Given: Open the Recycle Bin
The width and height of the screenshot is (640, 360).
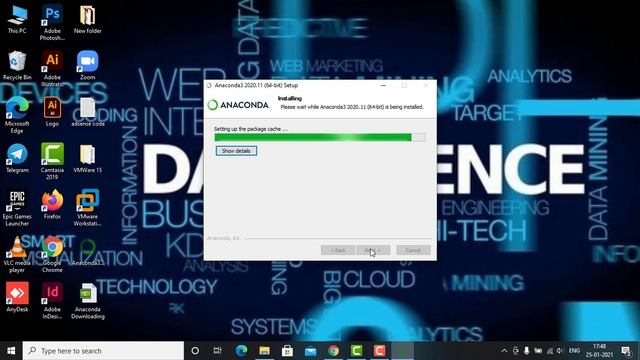Looking at the screenshot, I should 17,65.
